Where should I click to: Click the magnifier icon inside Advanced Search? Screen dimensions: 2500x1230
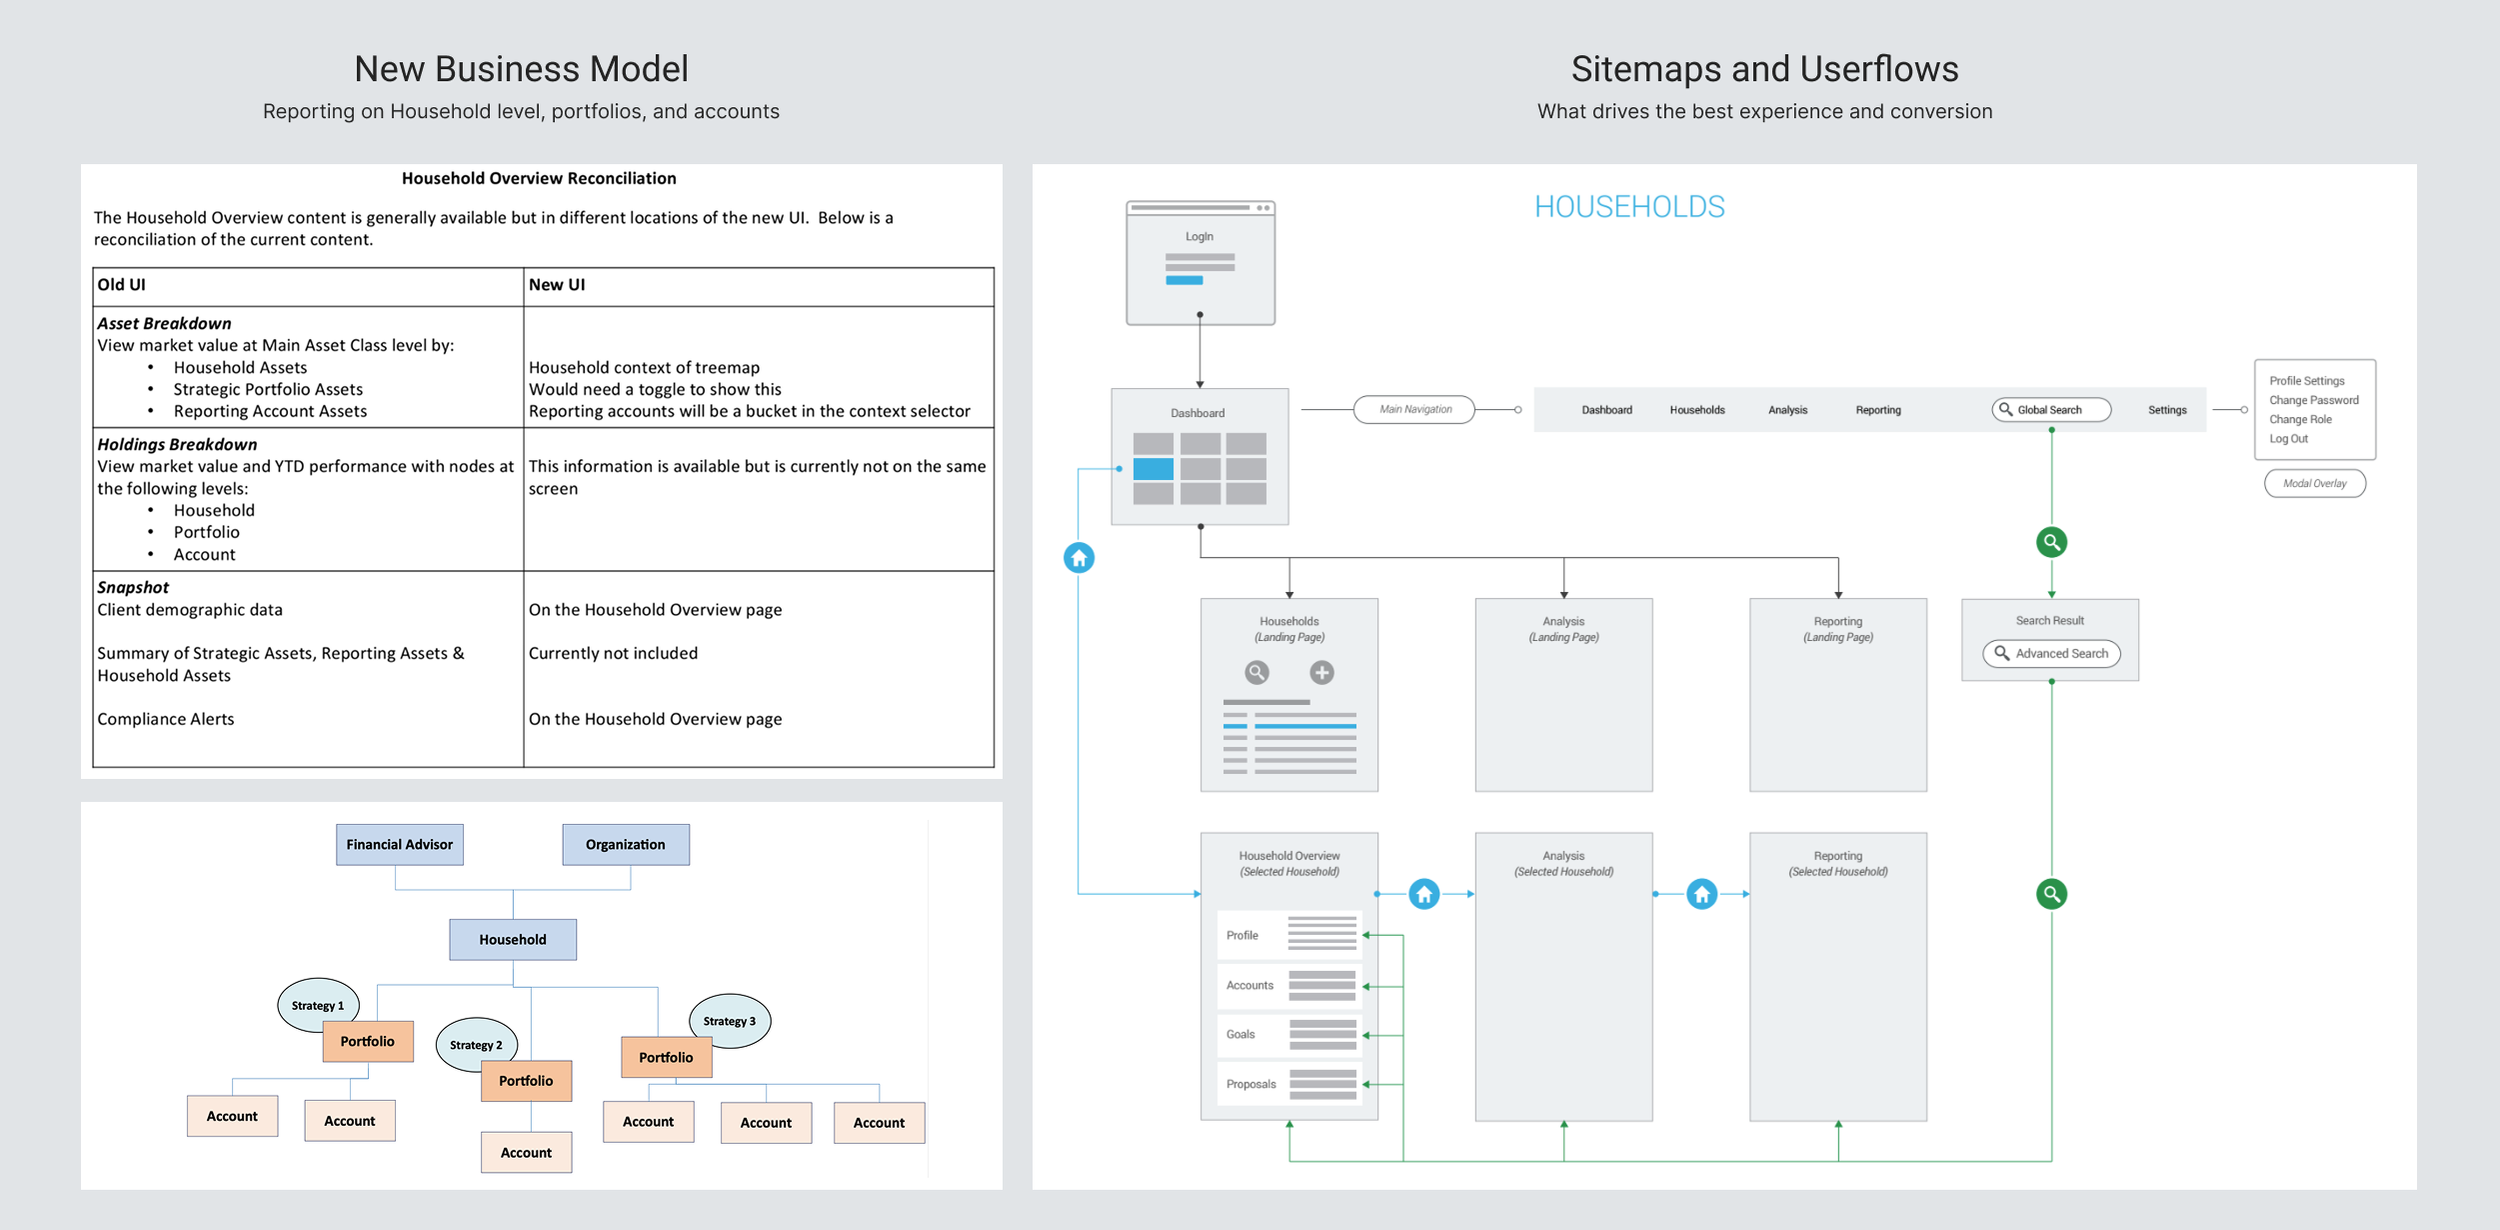coord(2001,653)
